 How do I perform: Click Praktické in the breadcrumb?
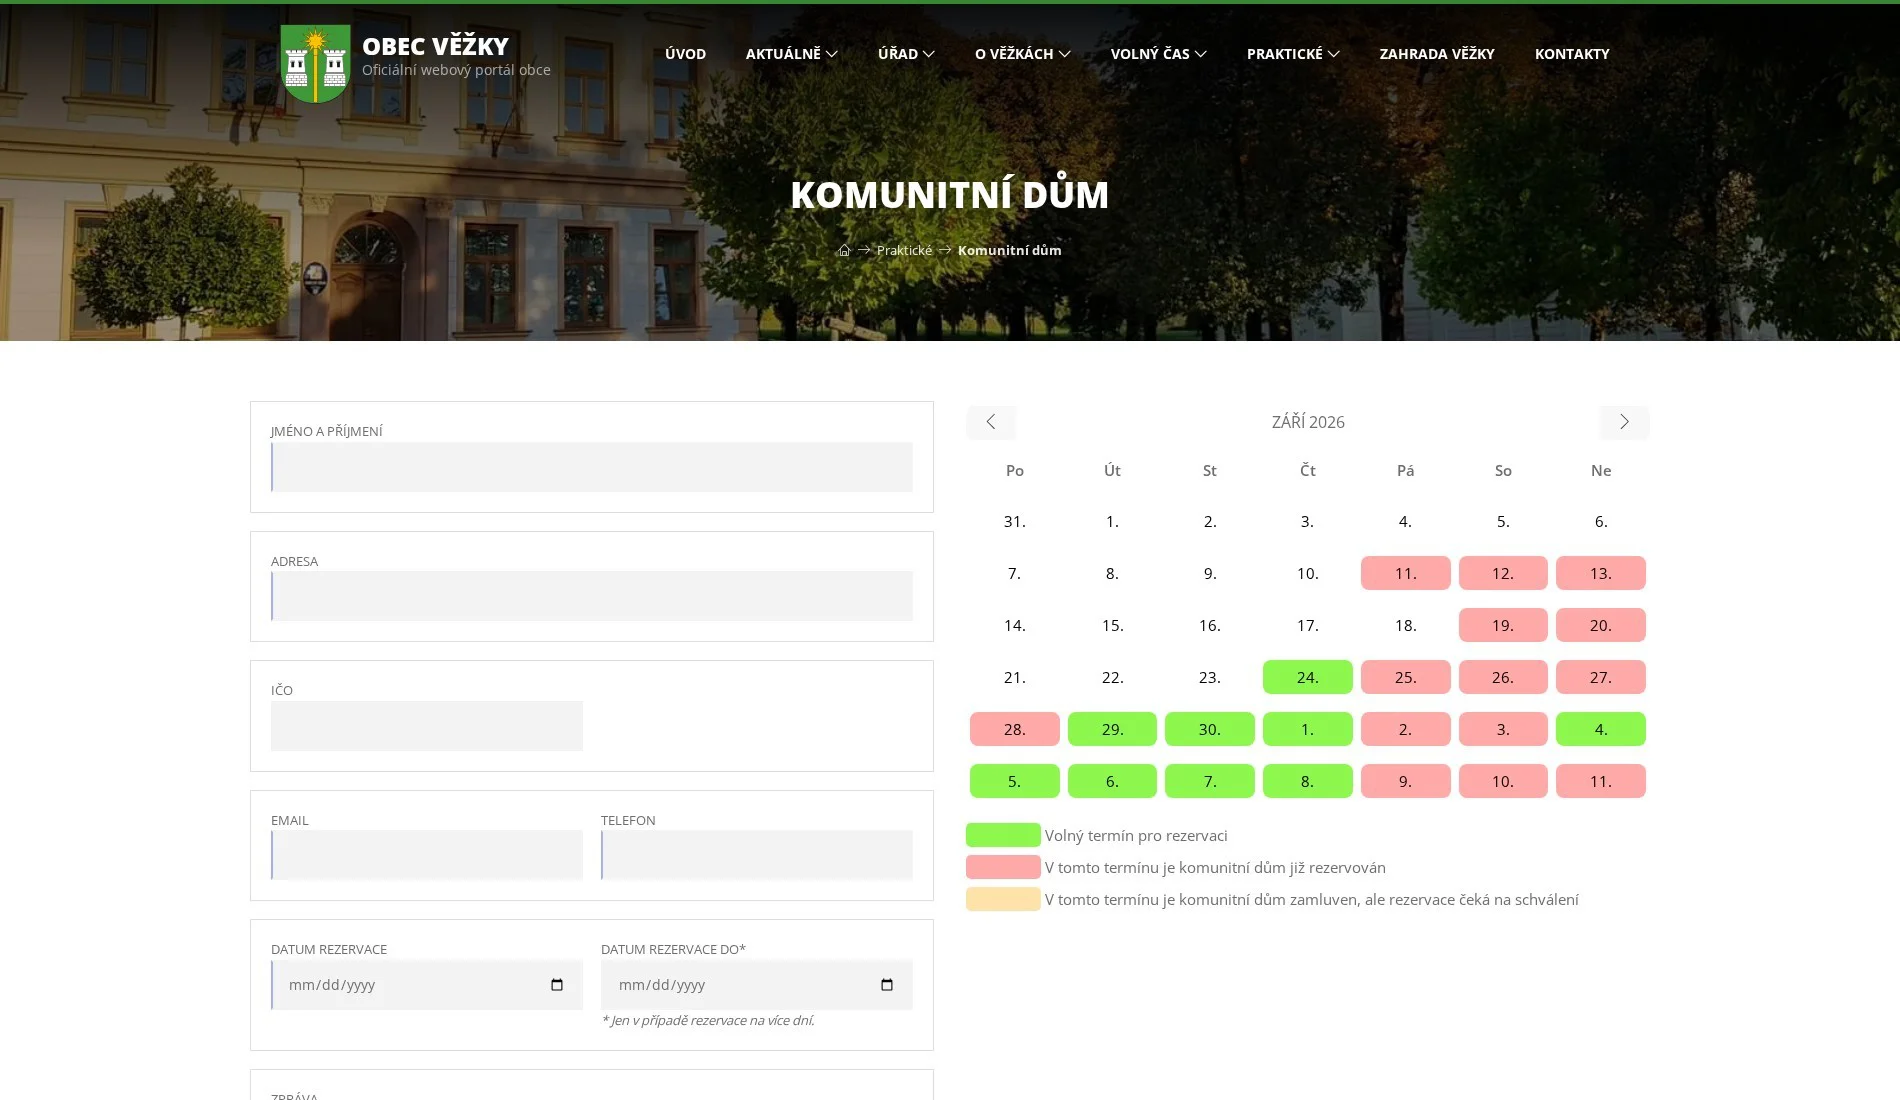point(904,250)
